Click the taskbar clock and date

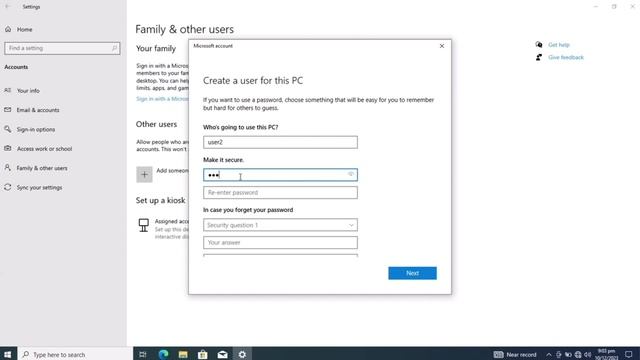tap(606, 354)
